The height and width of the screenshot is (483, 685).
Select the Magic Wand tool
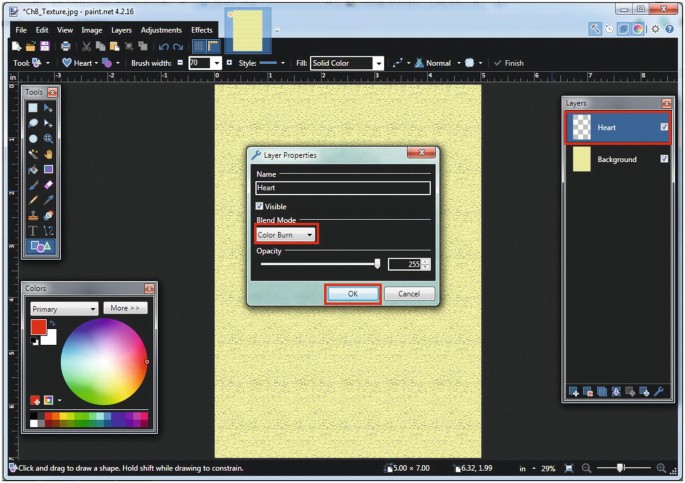(x=33, y=154)
